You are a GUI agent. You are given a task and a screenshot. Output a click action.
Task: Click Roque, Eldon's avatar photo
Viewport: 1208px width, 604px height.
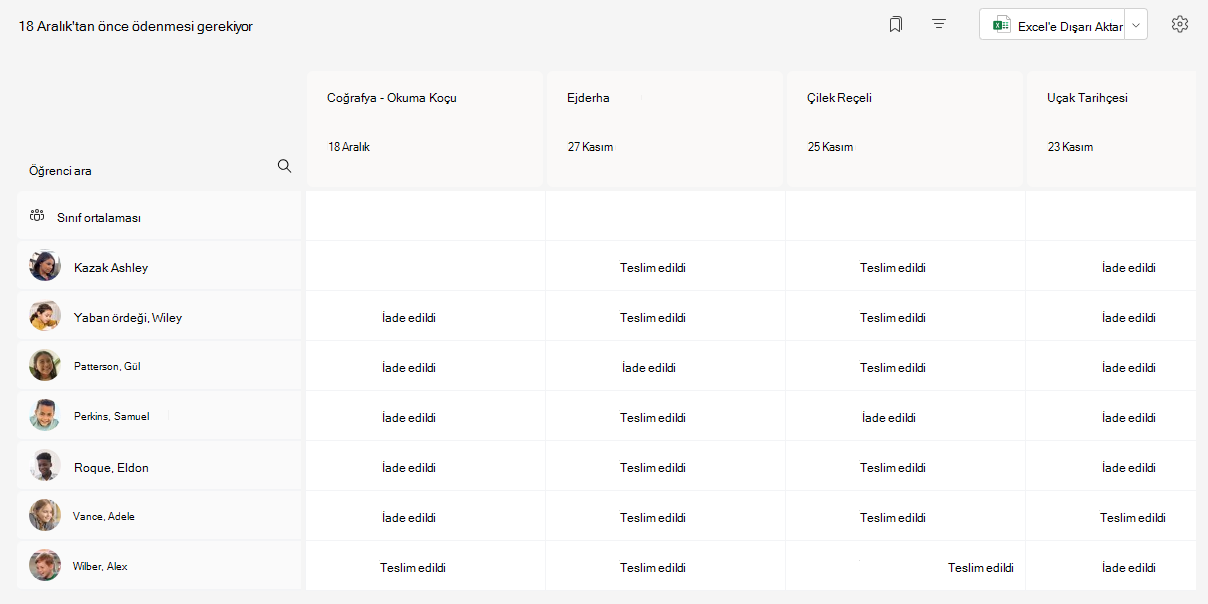click(45, 466)
